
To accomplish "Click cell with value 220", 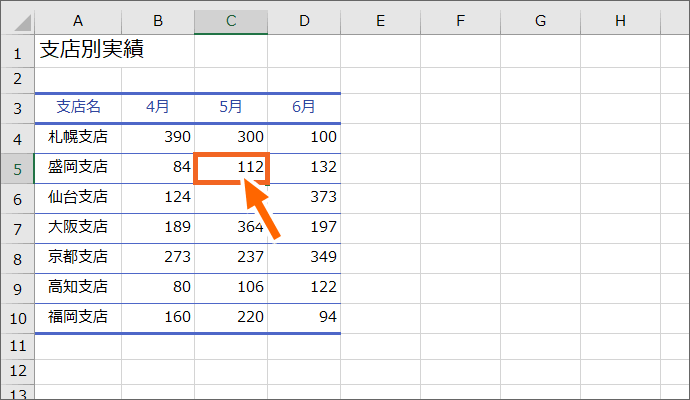I will 231,318.
